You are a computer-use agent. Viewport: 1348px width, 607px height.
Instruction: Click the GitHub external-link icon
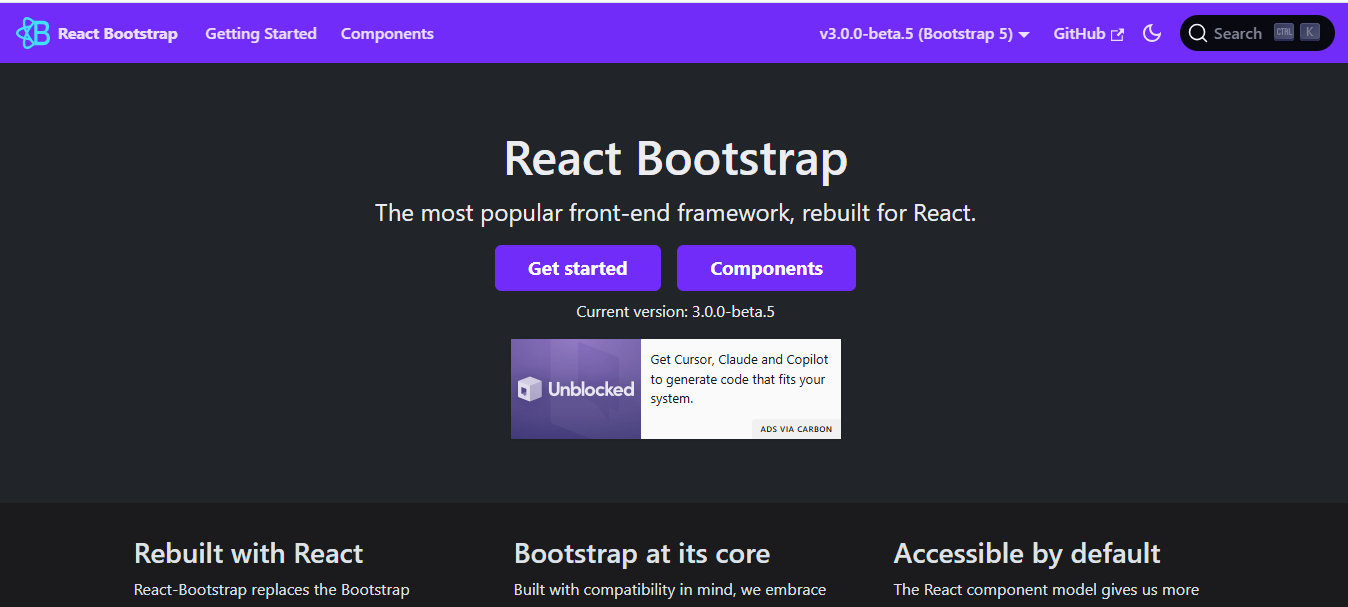[x=1116, y=32]
